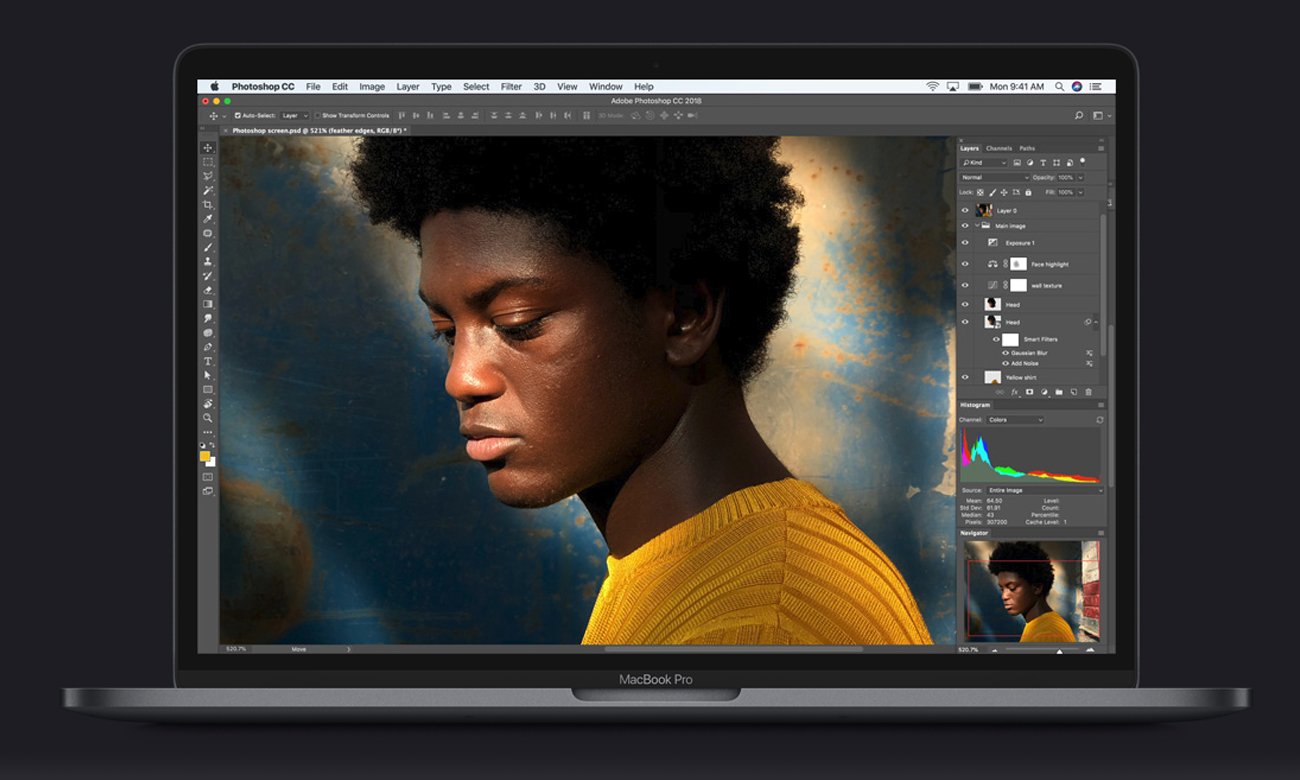Viewport: 1300px width, 780px height.
Task: Hide the Gaussian Blur smart filter
Action: [1005, 353]
